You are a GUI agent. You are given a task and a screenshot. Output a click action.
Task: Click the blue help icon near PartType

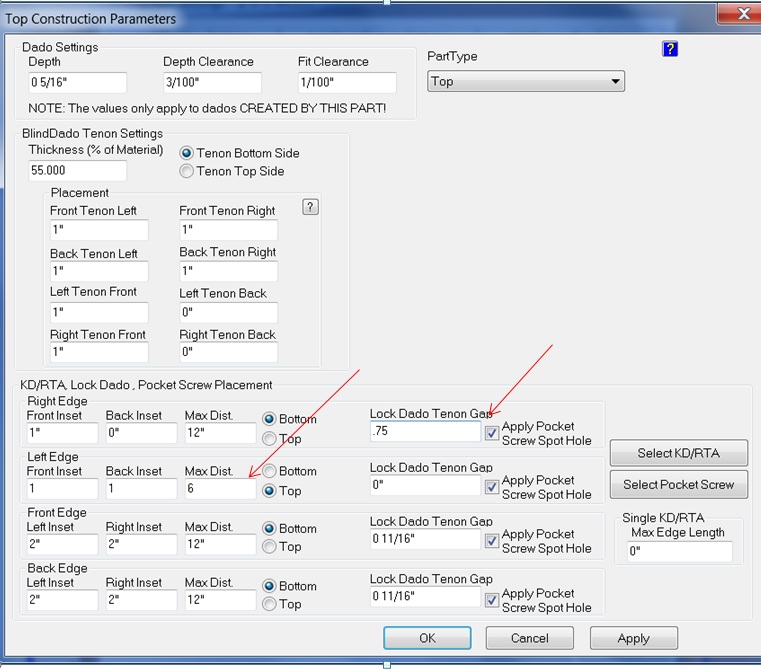(x=670, y=49)
